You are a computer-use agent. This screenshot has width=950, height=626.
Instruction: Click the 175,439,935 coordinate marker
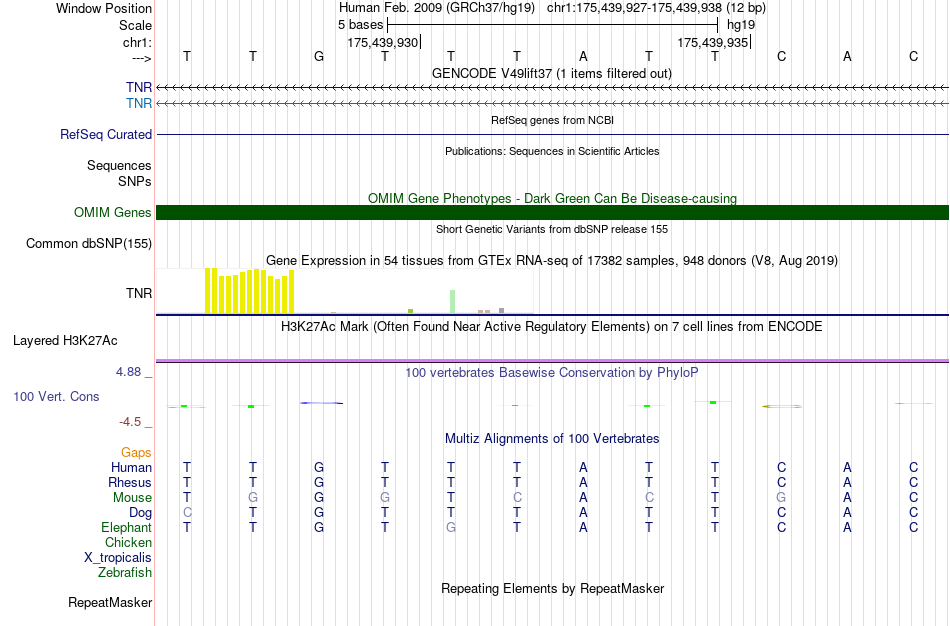[x=712, y=42]
